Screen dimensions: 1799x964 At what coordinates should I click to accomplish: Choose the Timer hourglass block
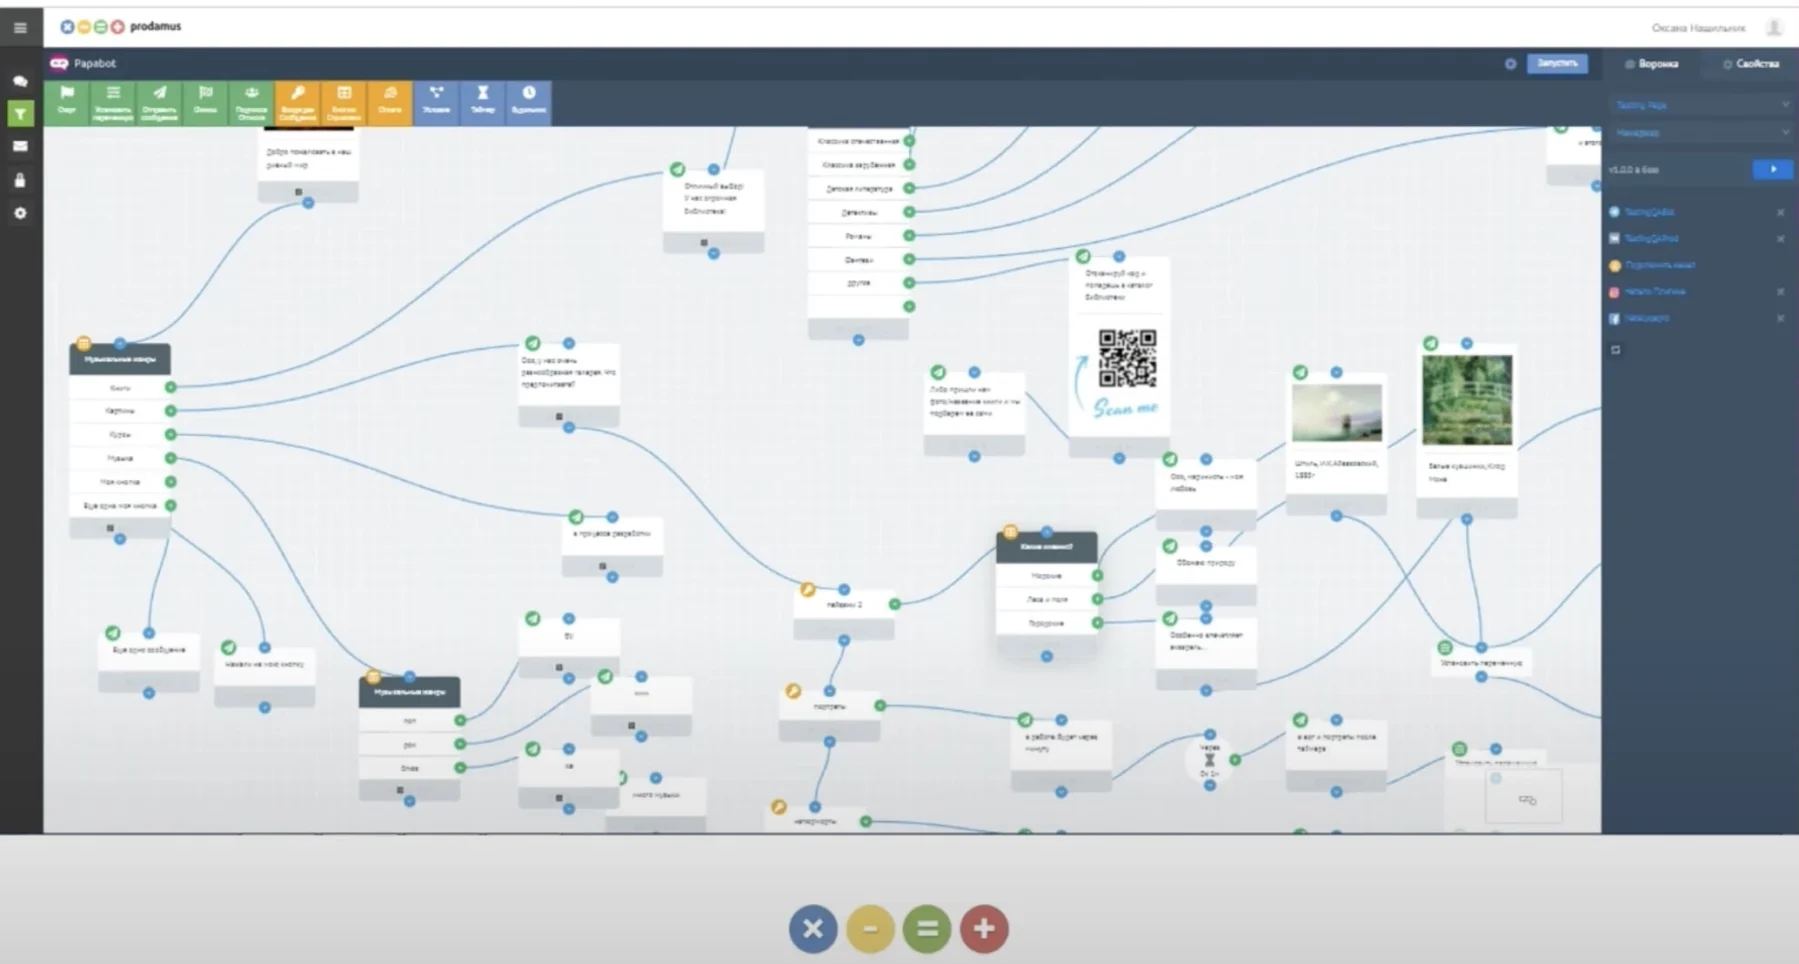coord(482,101)
